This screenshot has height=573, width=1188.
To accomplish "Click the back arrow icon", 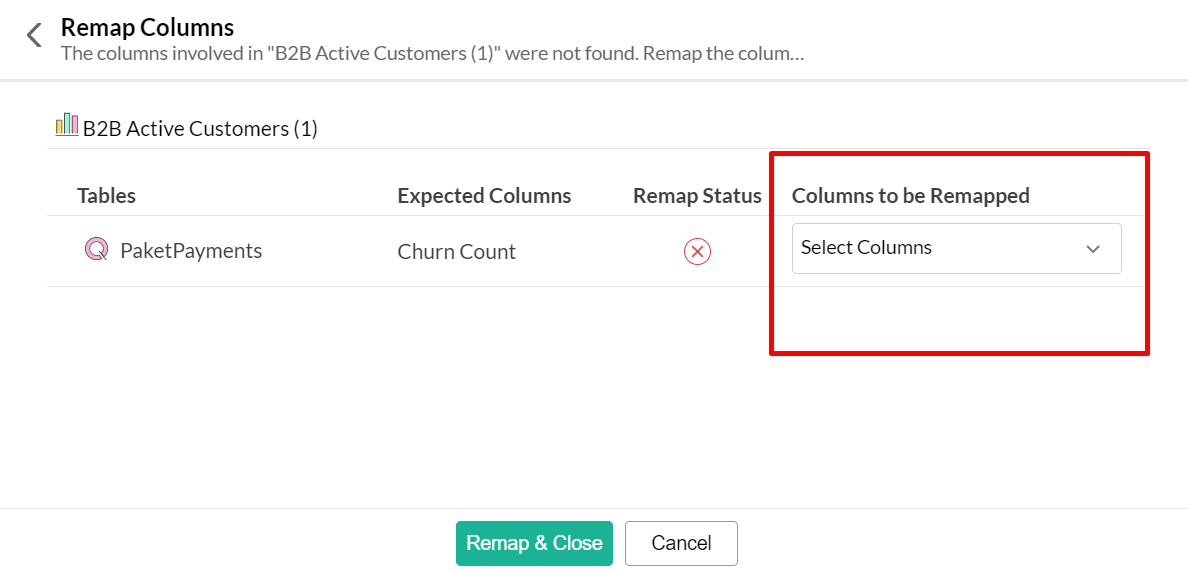I will point(34,36).
